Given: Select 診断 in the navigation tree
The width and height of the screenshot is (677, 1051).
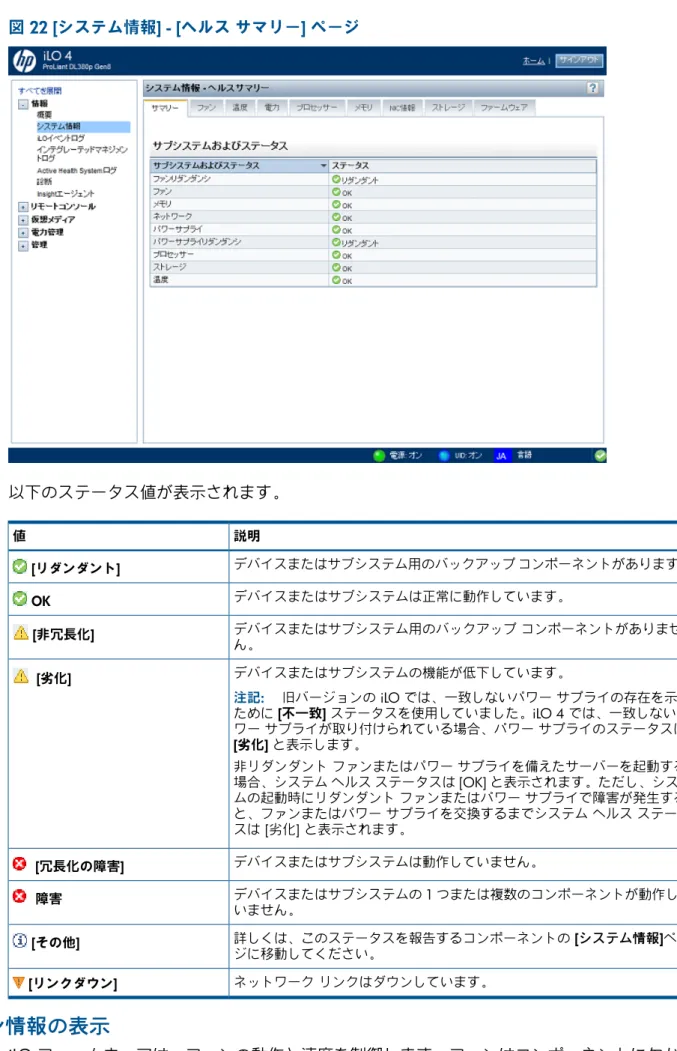Looking at the screenshot, I should point(44,182).
